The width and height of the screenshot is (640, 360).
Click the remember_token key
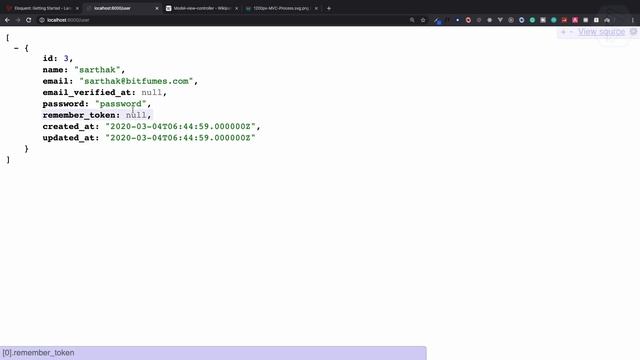click(x=79, y=116)
